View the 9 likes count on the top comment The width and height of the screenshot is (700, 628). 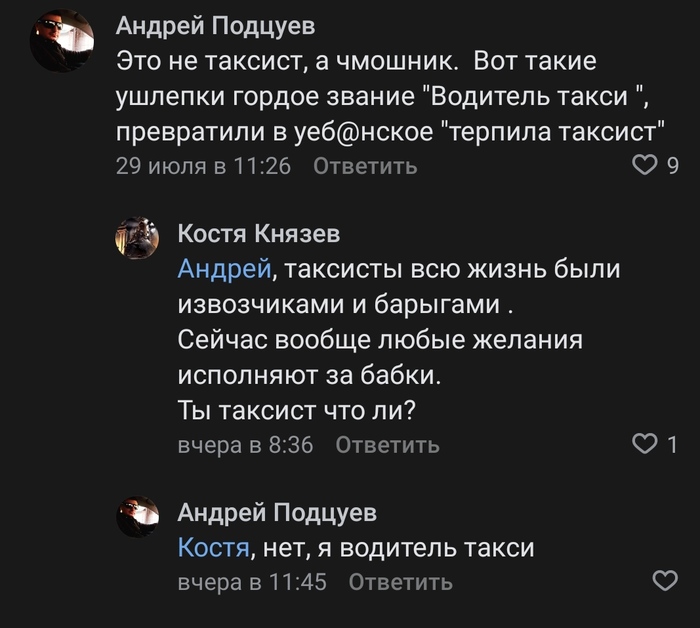point(673,166)
